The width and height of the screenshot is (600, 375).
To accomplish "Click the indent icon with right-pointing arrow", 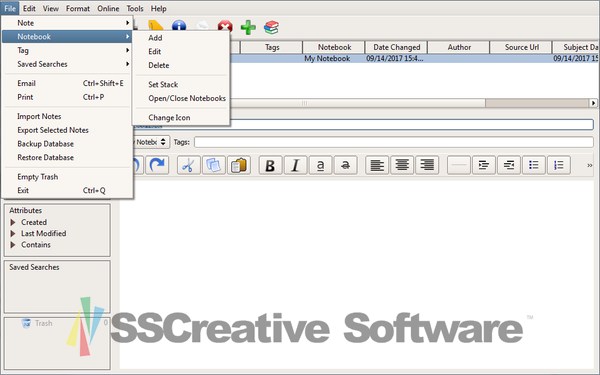I will point(484,165).
